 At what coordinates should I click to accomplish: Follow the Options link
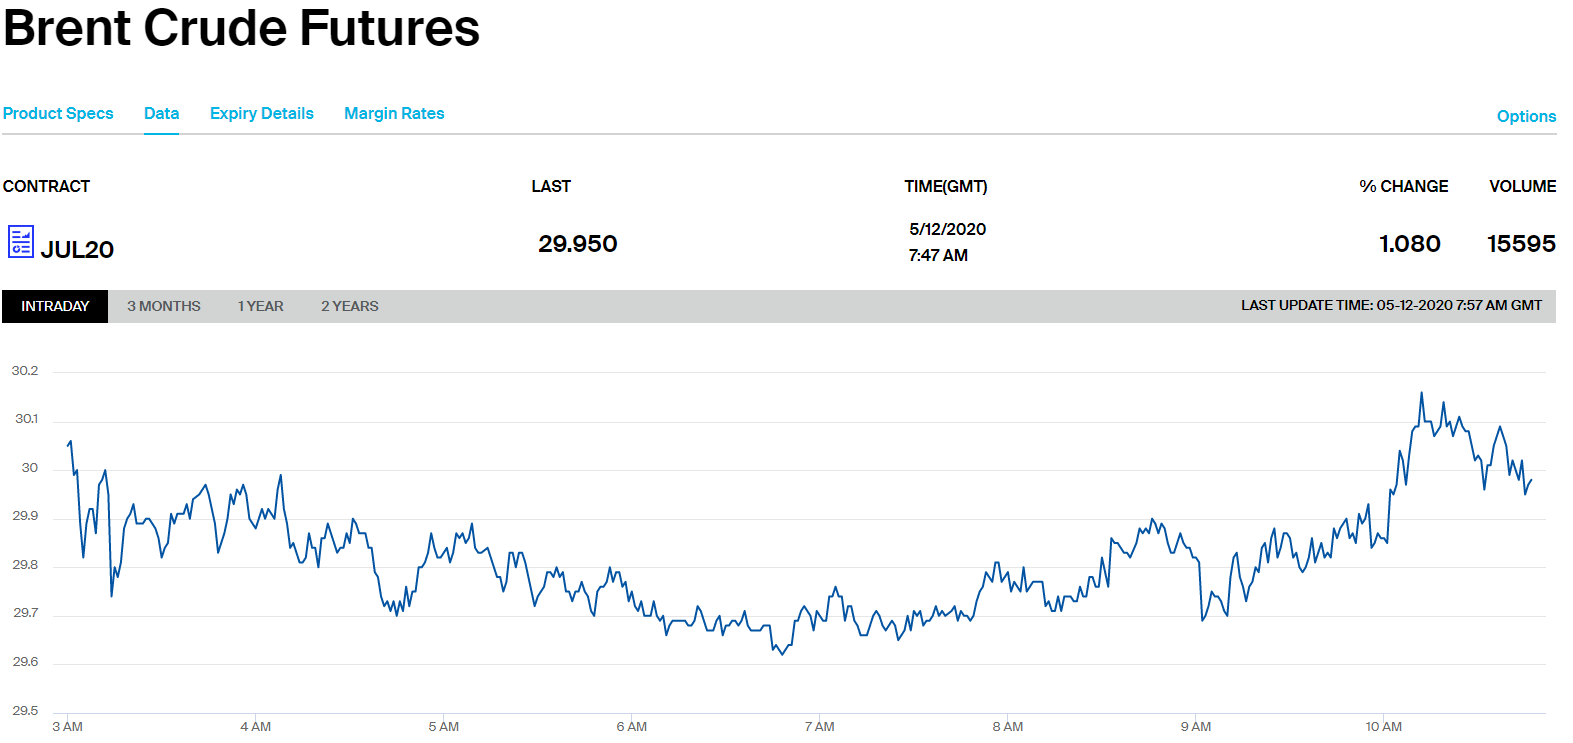click(1526, 116)
